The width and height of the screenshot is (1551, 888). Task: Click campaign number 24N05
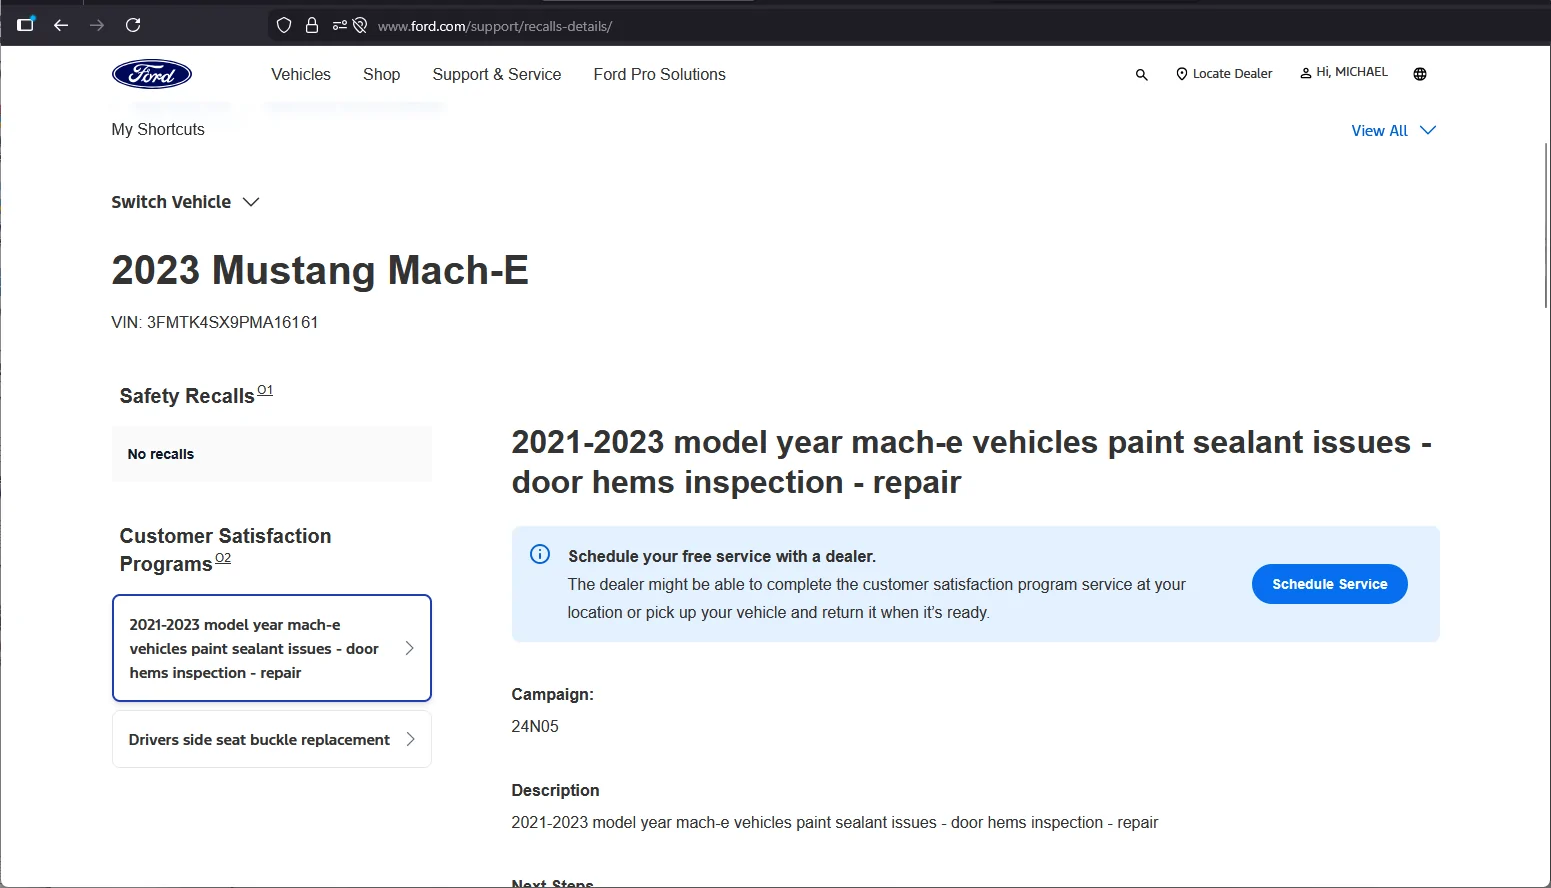pos(535,726)
